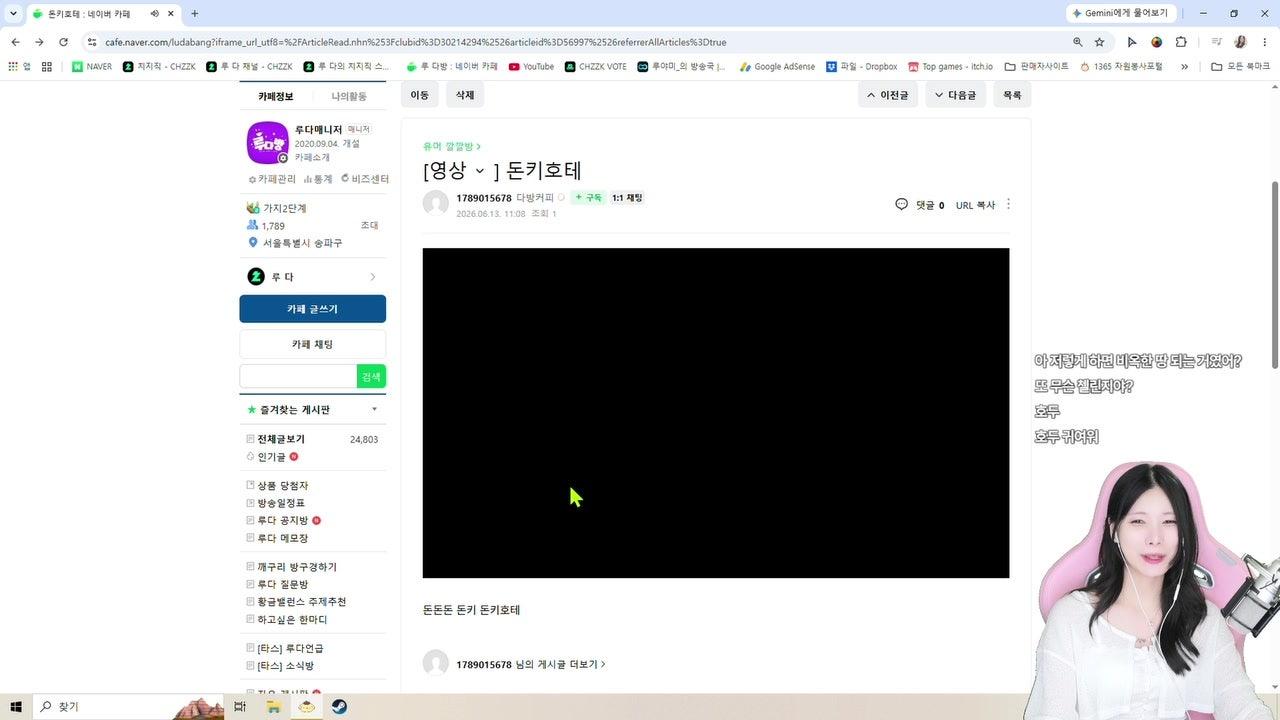Click inside the cafe search input field
Screen dimensions: 1280x720
pos(298,376)
